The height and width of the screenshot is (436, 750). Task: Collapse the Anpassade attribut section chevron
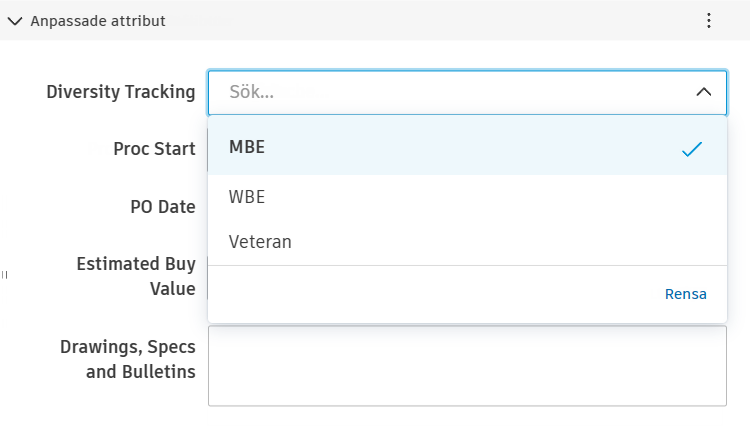15,21
